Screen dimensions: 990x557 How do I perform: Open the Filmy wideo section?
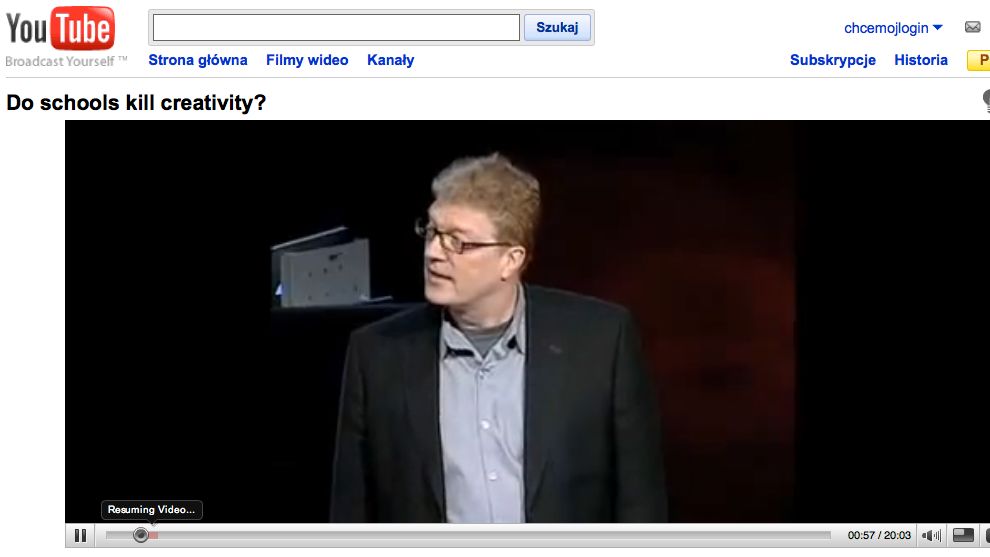(x=307, y=60)
